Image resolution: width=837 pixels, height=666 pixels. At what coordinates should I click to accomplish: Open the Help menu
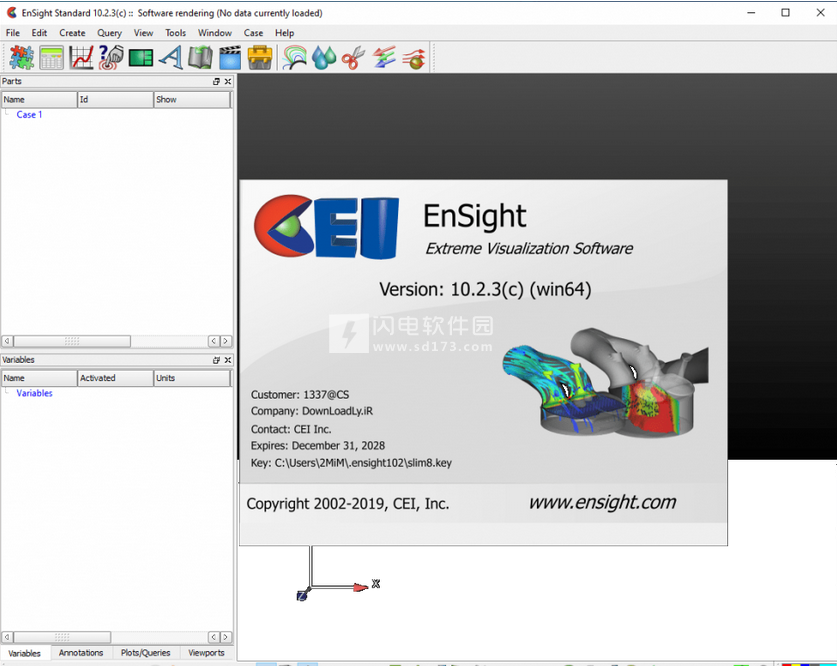pyautogui.click(x=285, y=33)
